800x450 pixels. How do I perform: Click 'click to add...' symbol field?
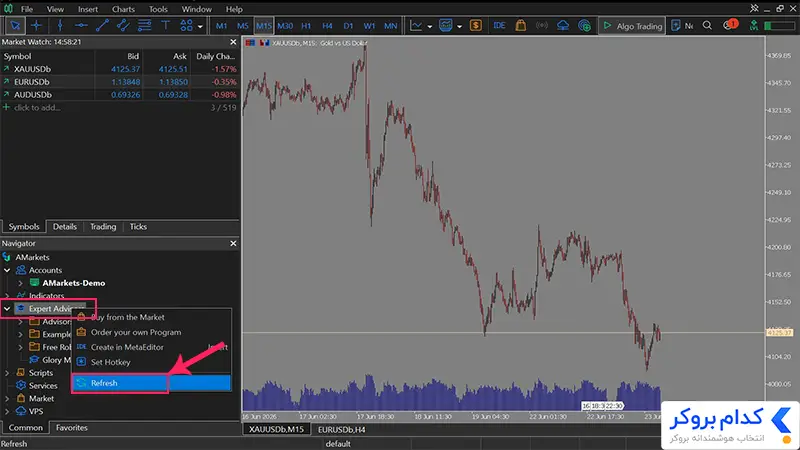pos(37,108)
